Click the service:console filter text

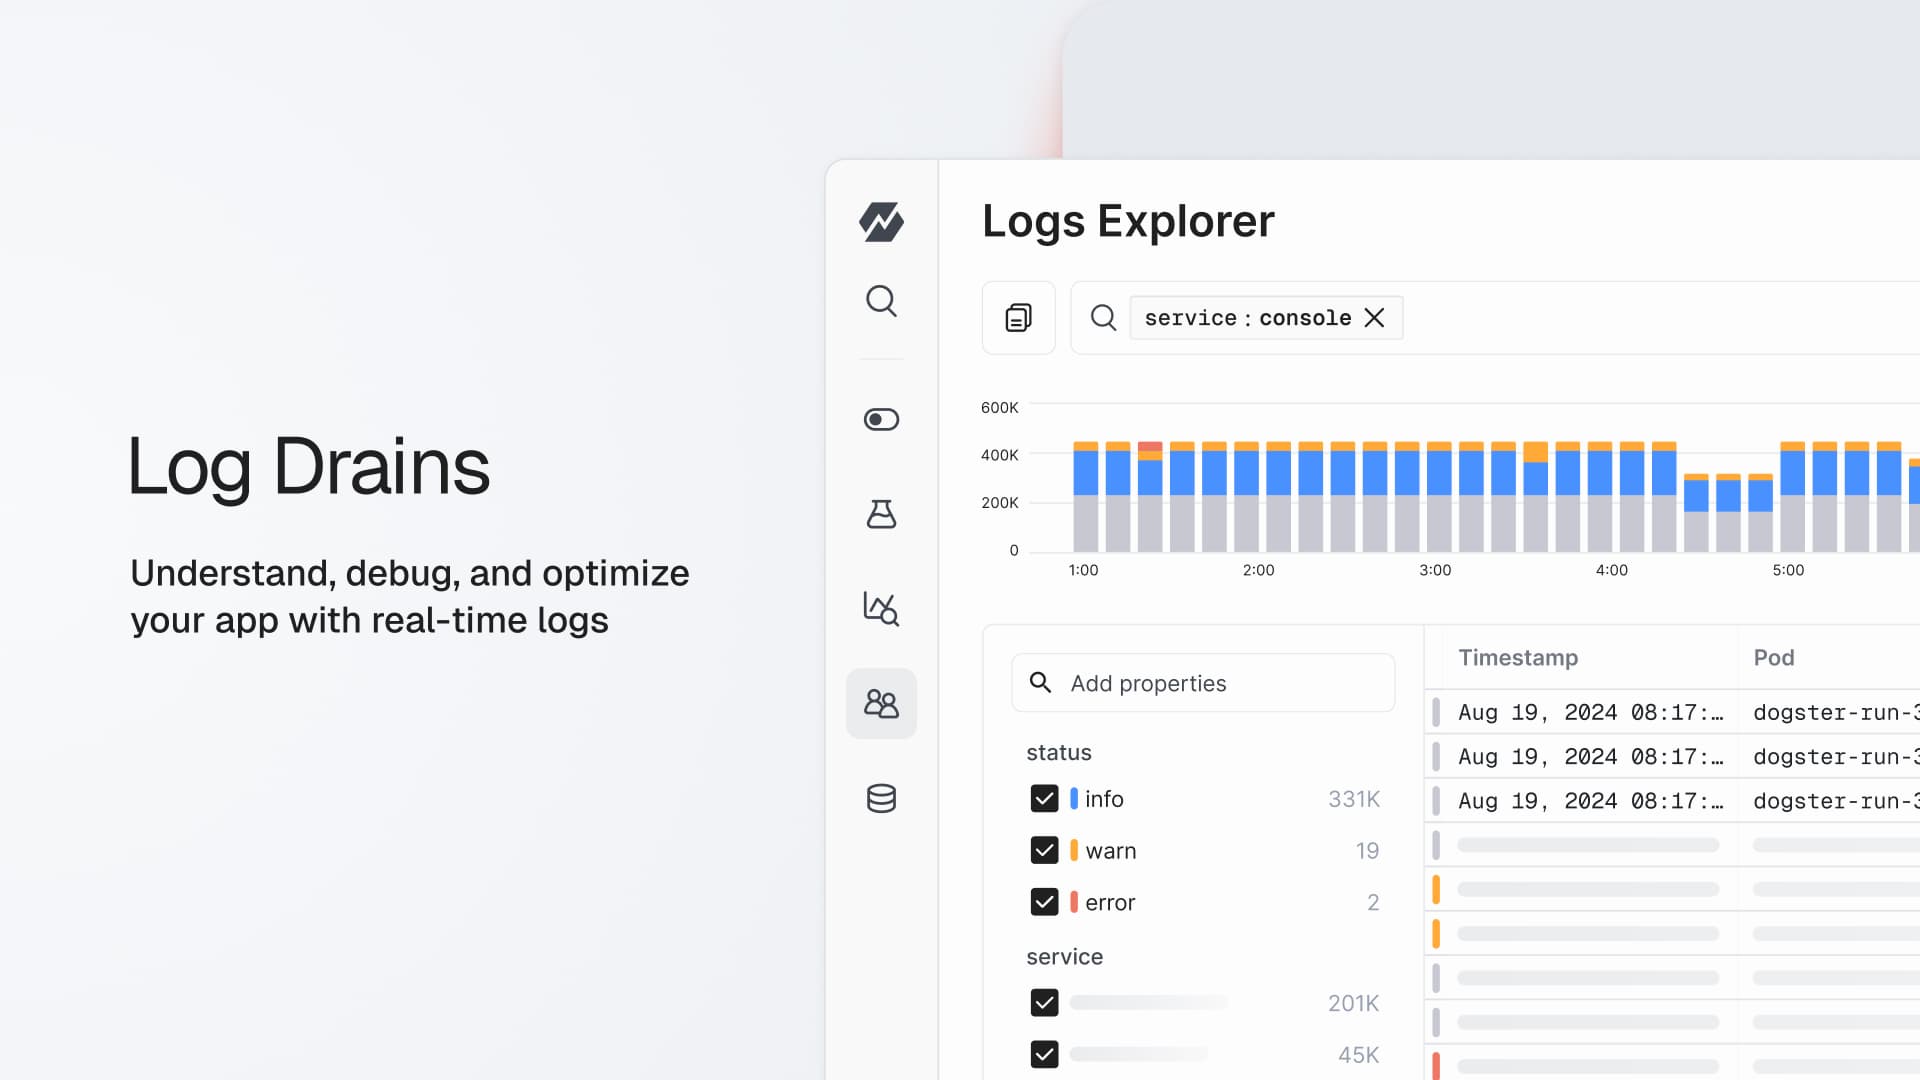coord(1247,318)
